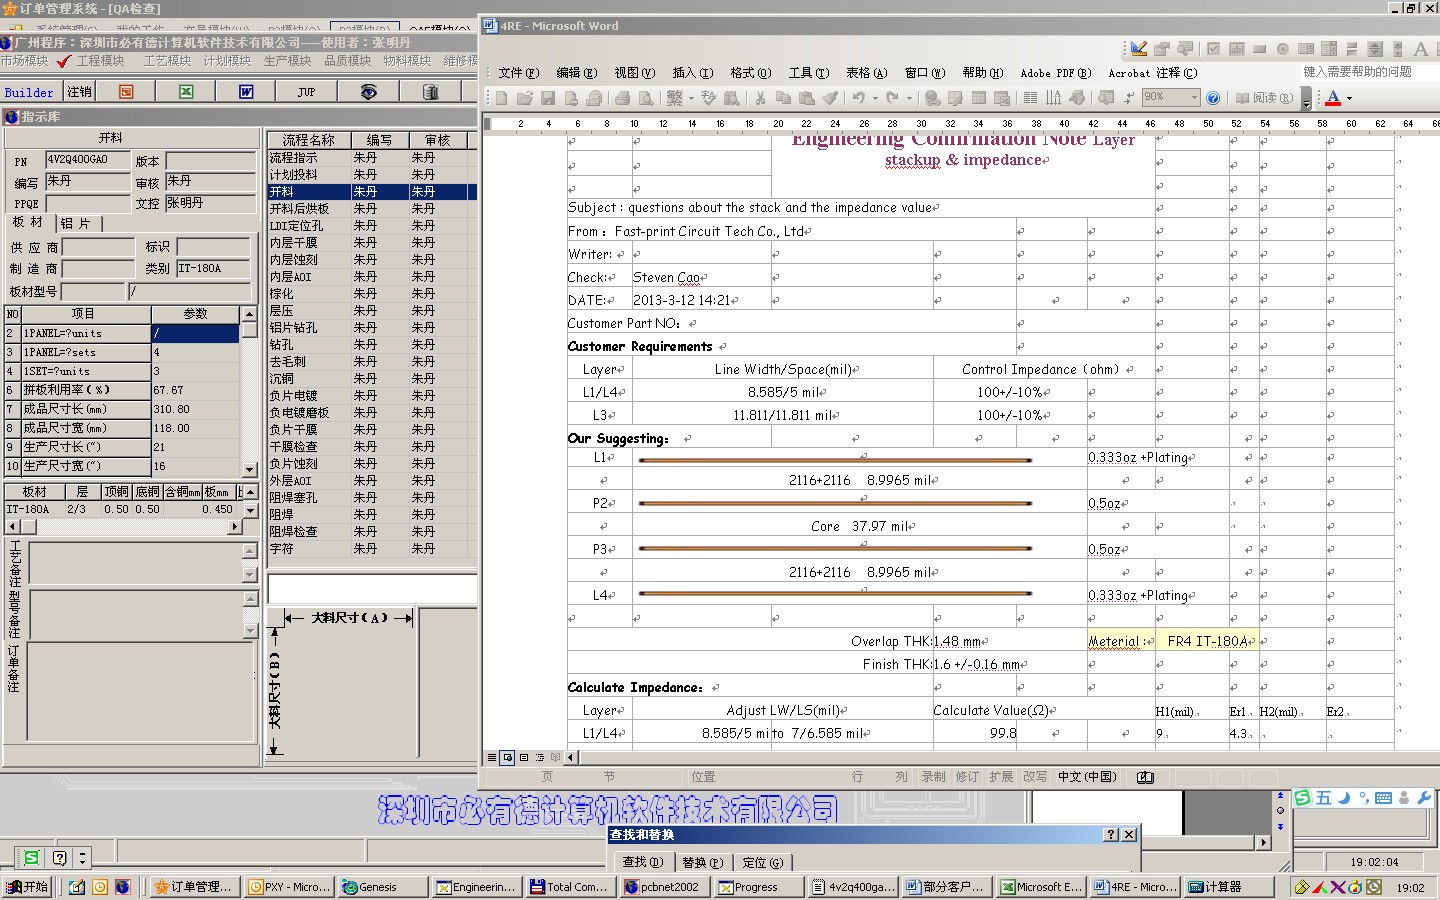
Task: Click the Copy icon in Word toolbar
Action: tap(782, 97)
